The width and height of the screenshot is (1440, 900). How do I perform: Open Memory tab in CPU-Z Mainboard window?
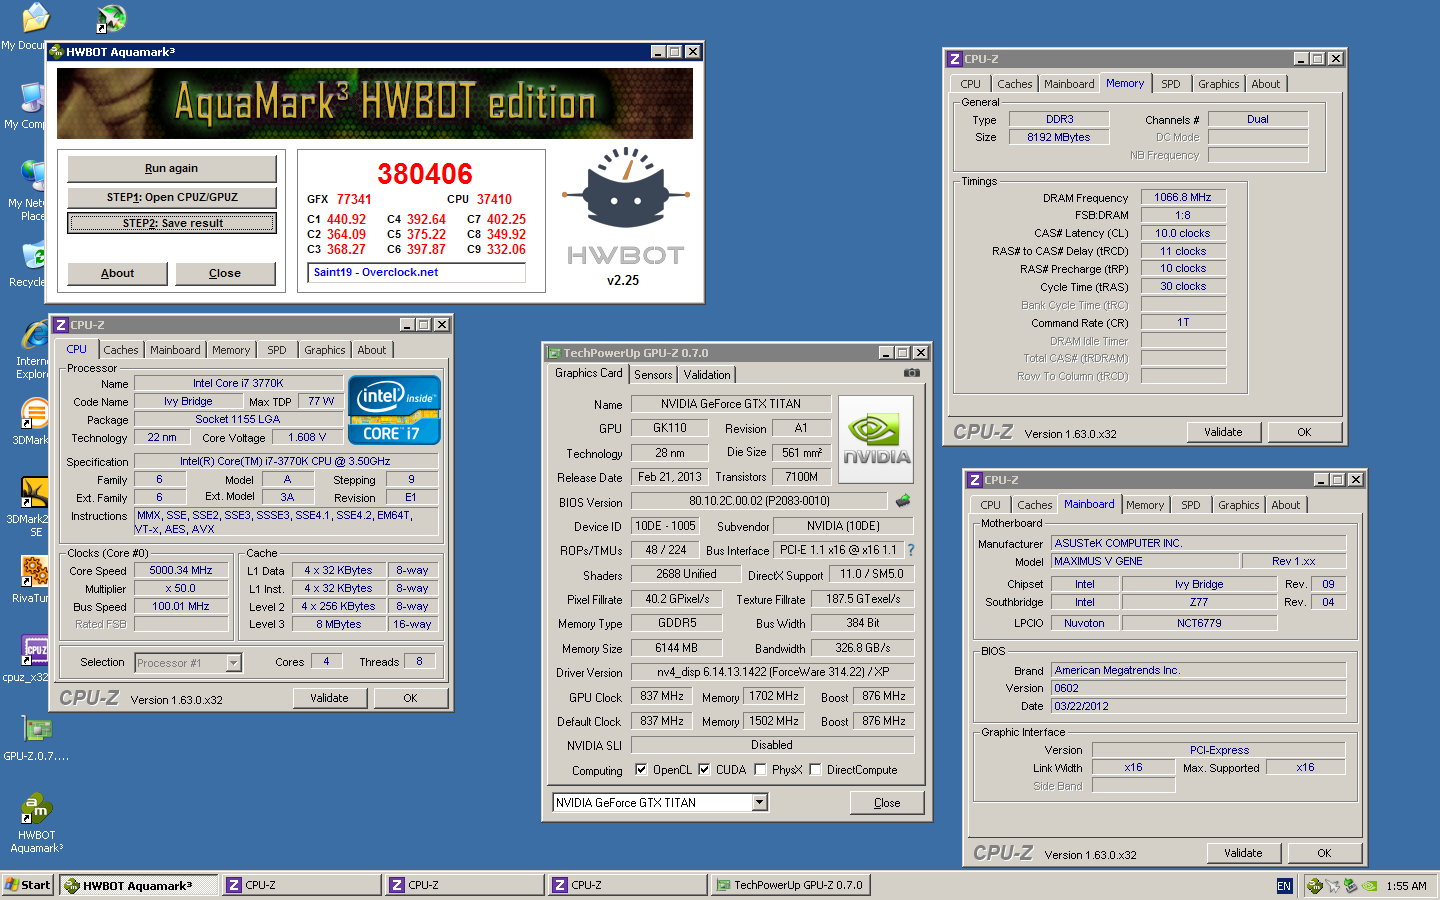1145,505
